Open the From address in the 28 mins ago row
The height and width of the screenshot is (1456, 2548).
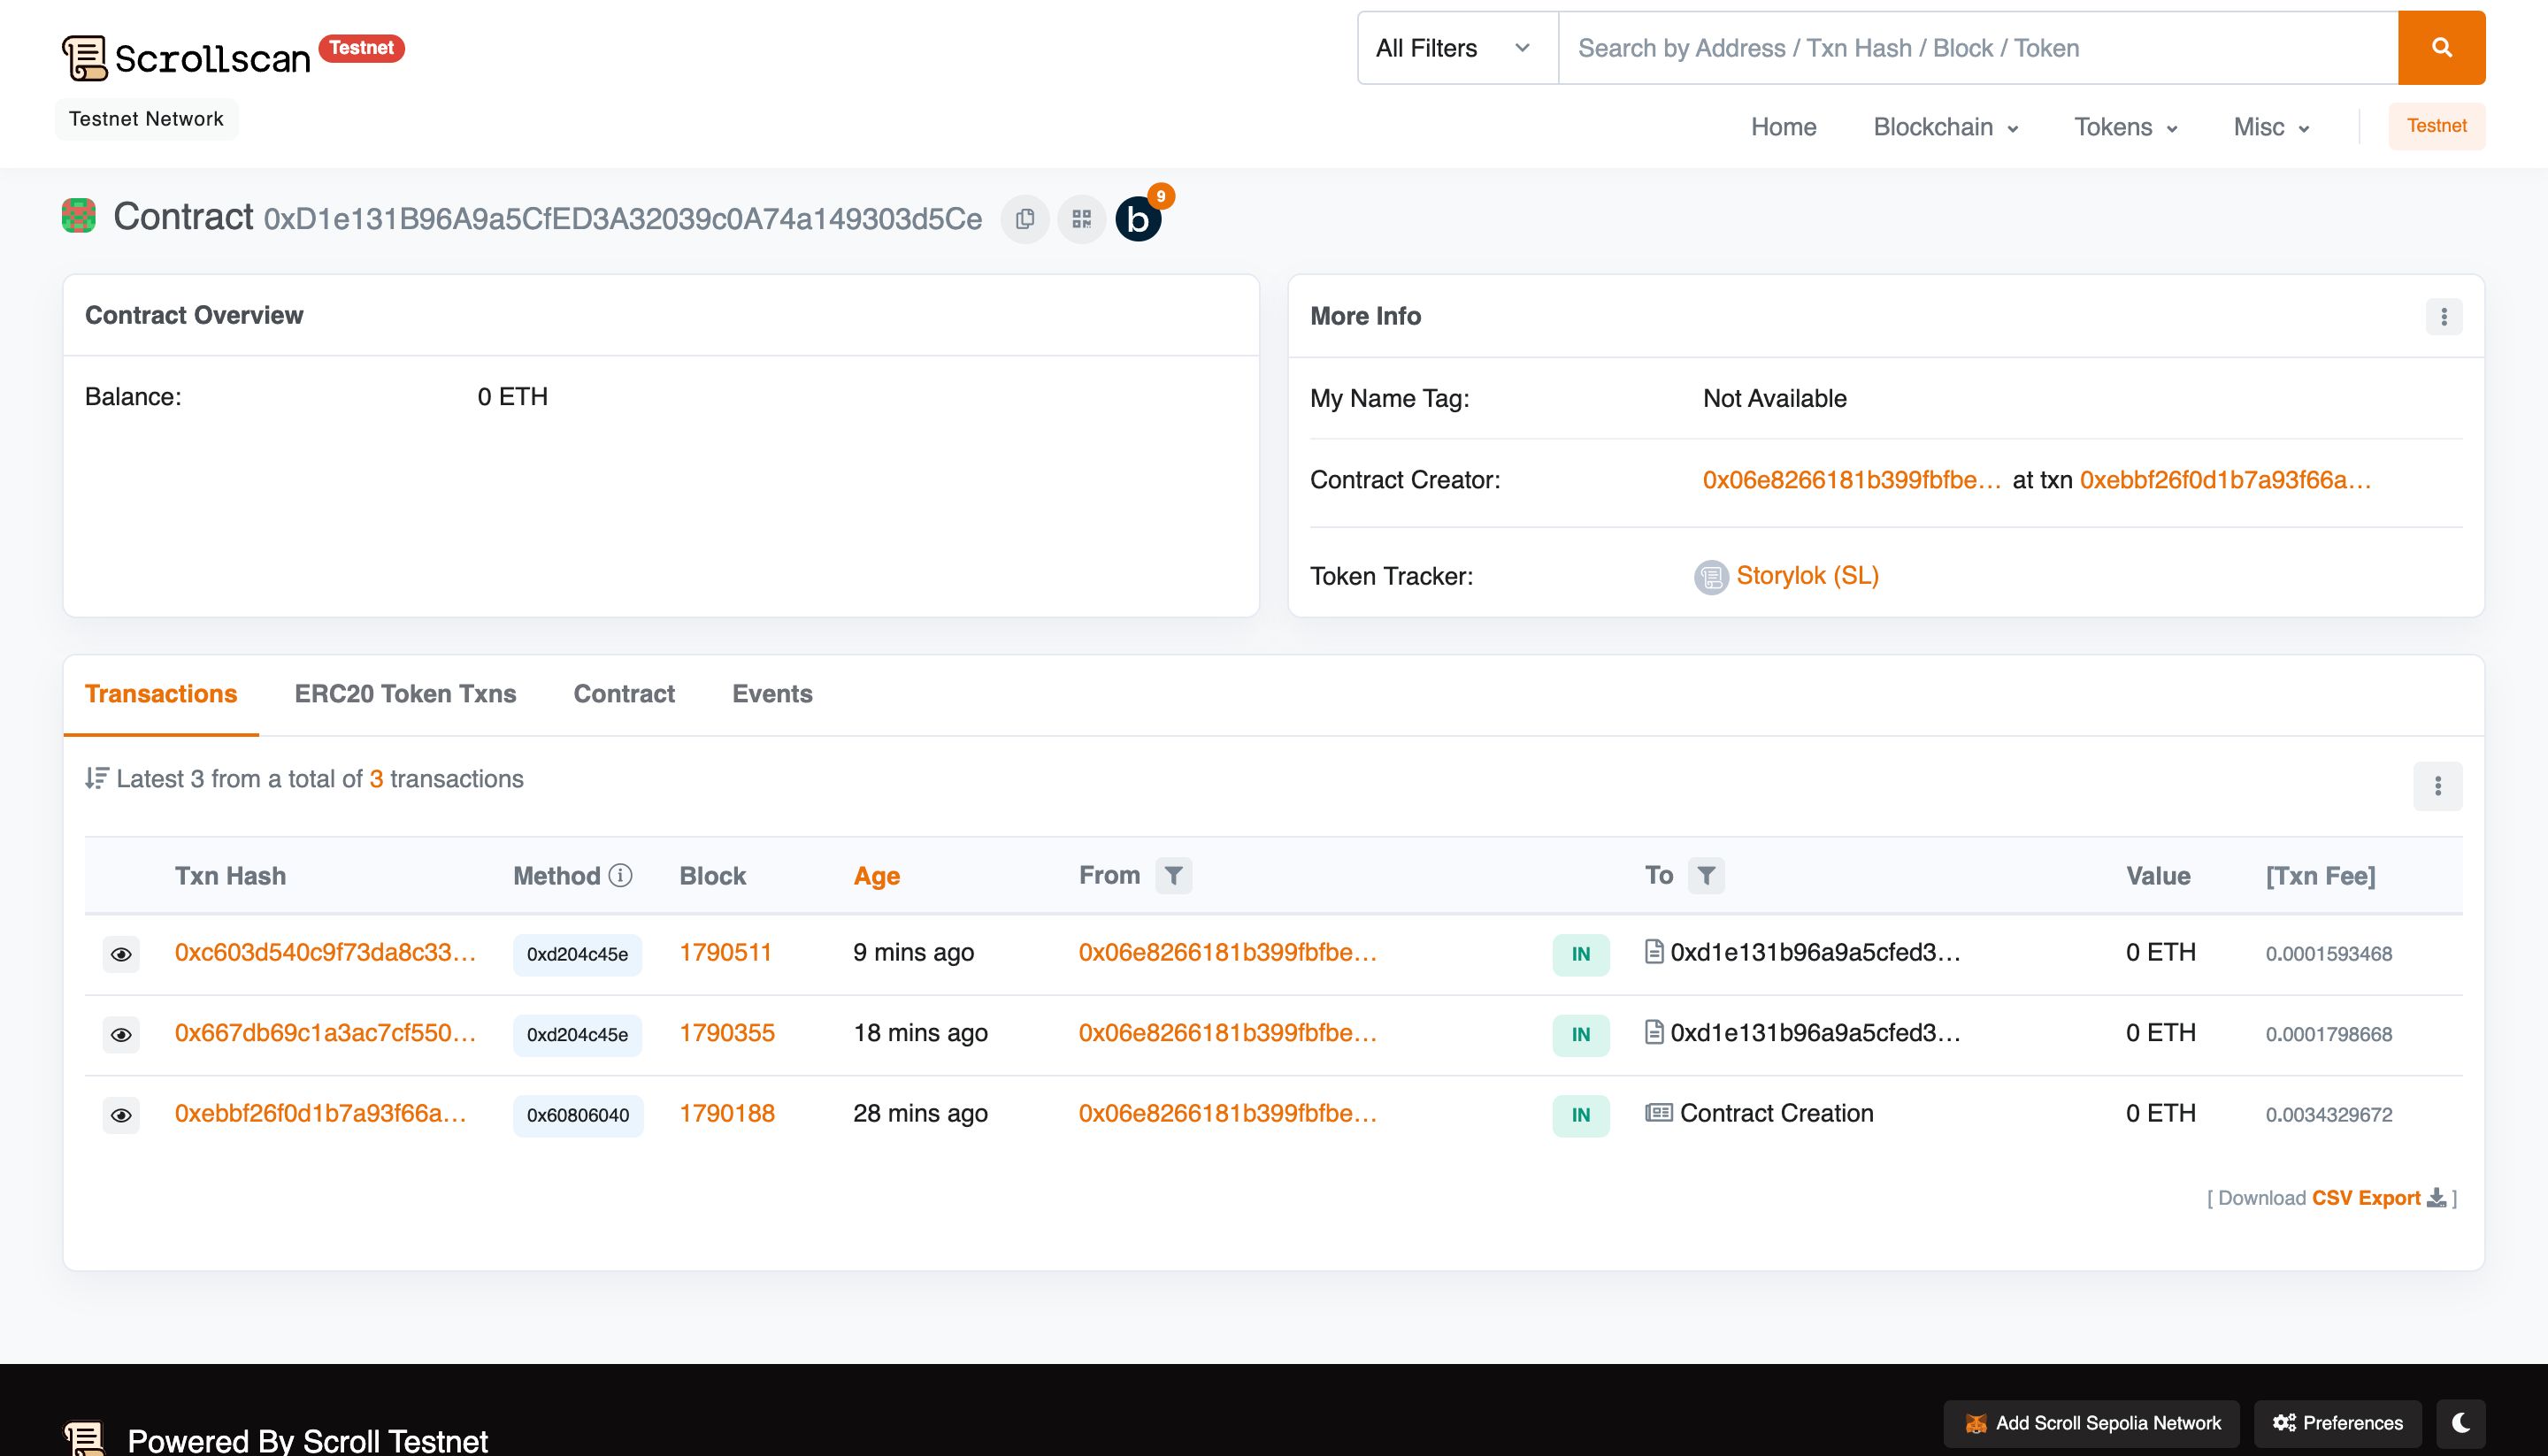tap(1228, 1113)
